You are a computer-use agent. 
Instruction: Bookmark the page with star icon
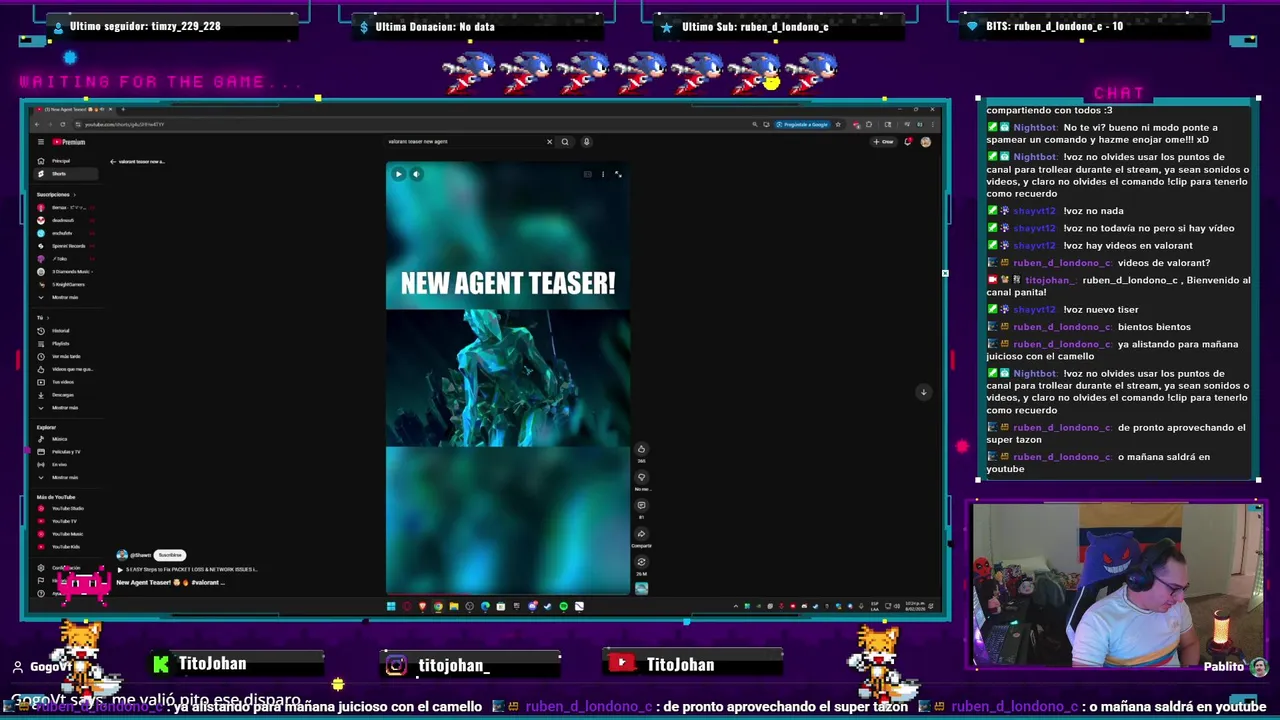[x=838, y=125]
